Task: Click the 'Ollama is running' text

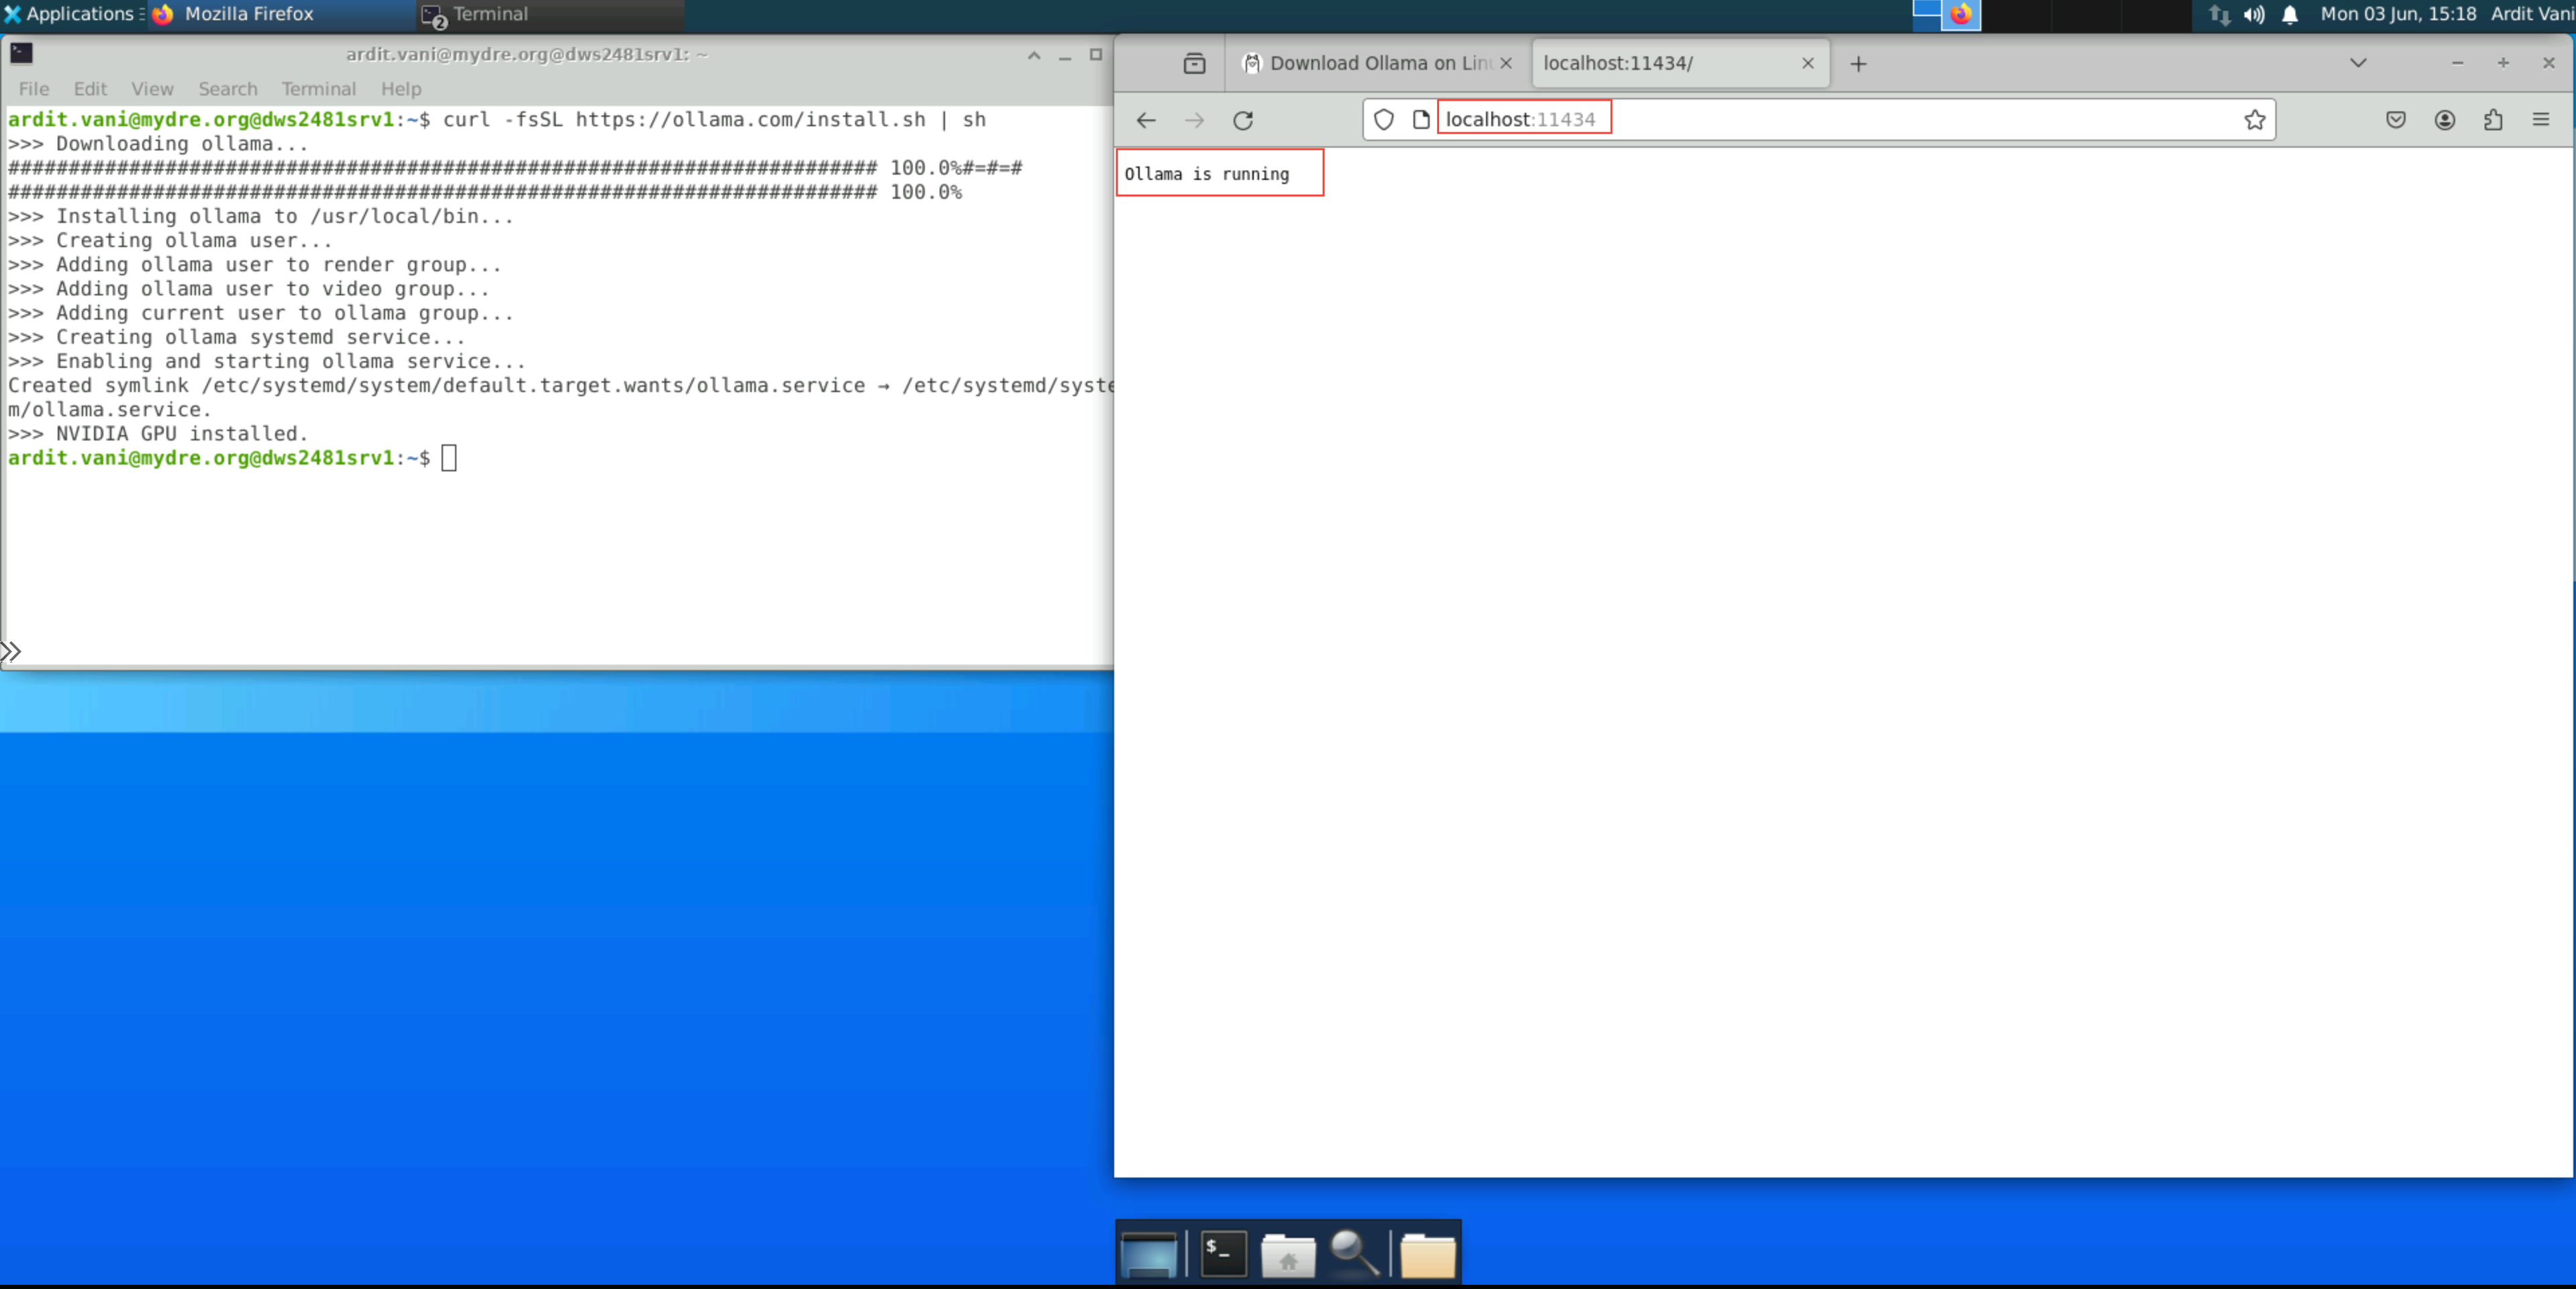Action: tap(1207, 174)
